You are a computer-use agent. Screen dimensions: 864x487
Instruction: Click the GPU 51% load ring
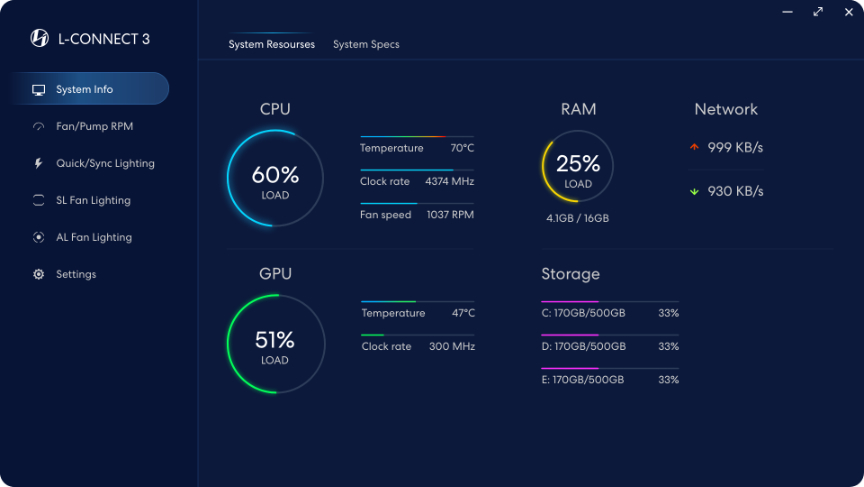pyautogui.click(x=276, y=344)
